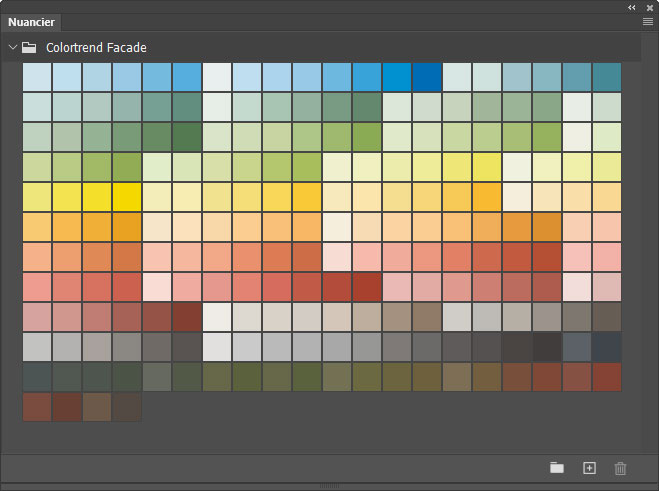
Task: Choose the first light grey swatch in grey row
Action: click(x=37, y=347)
